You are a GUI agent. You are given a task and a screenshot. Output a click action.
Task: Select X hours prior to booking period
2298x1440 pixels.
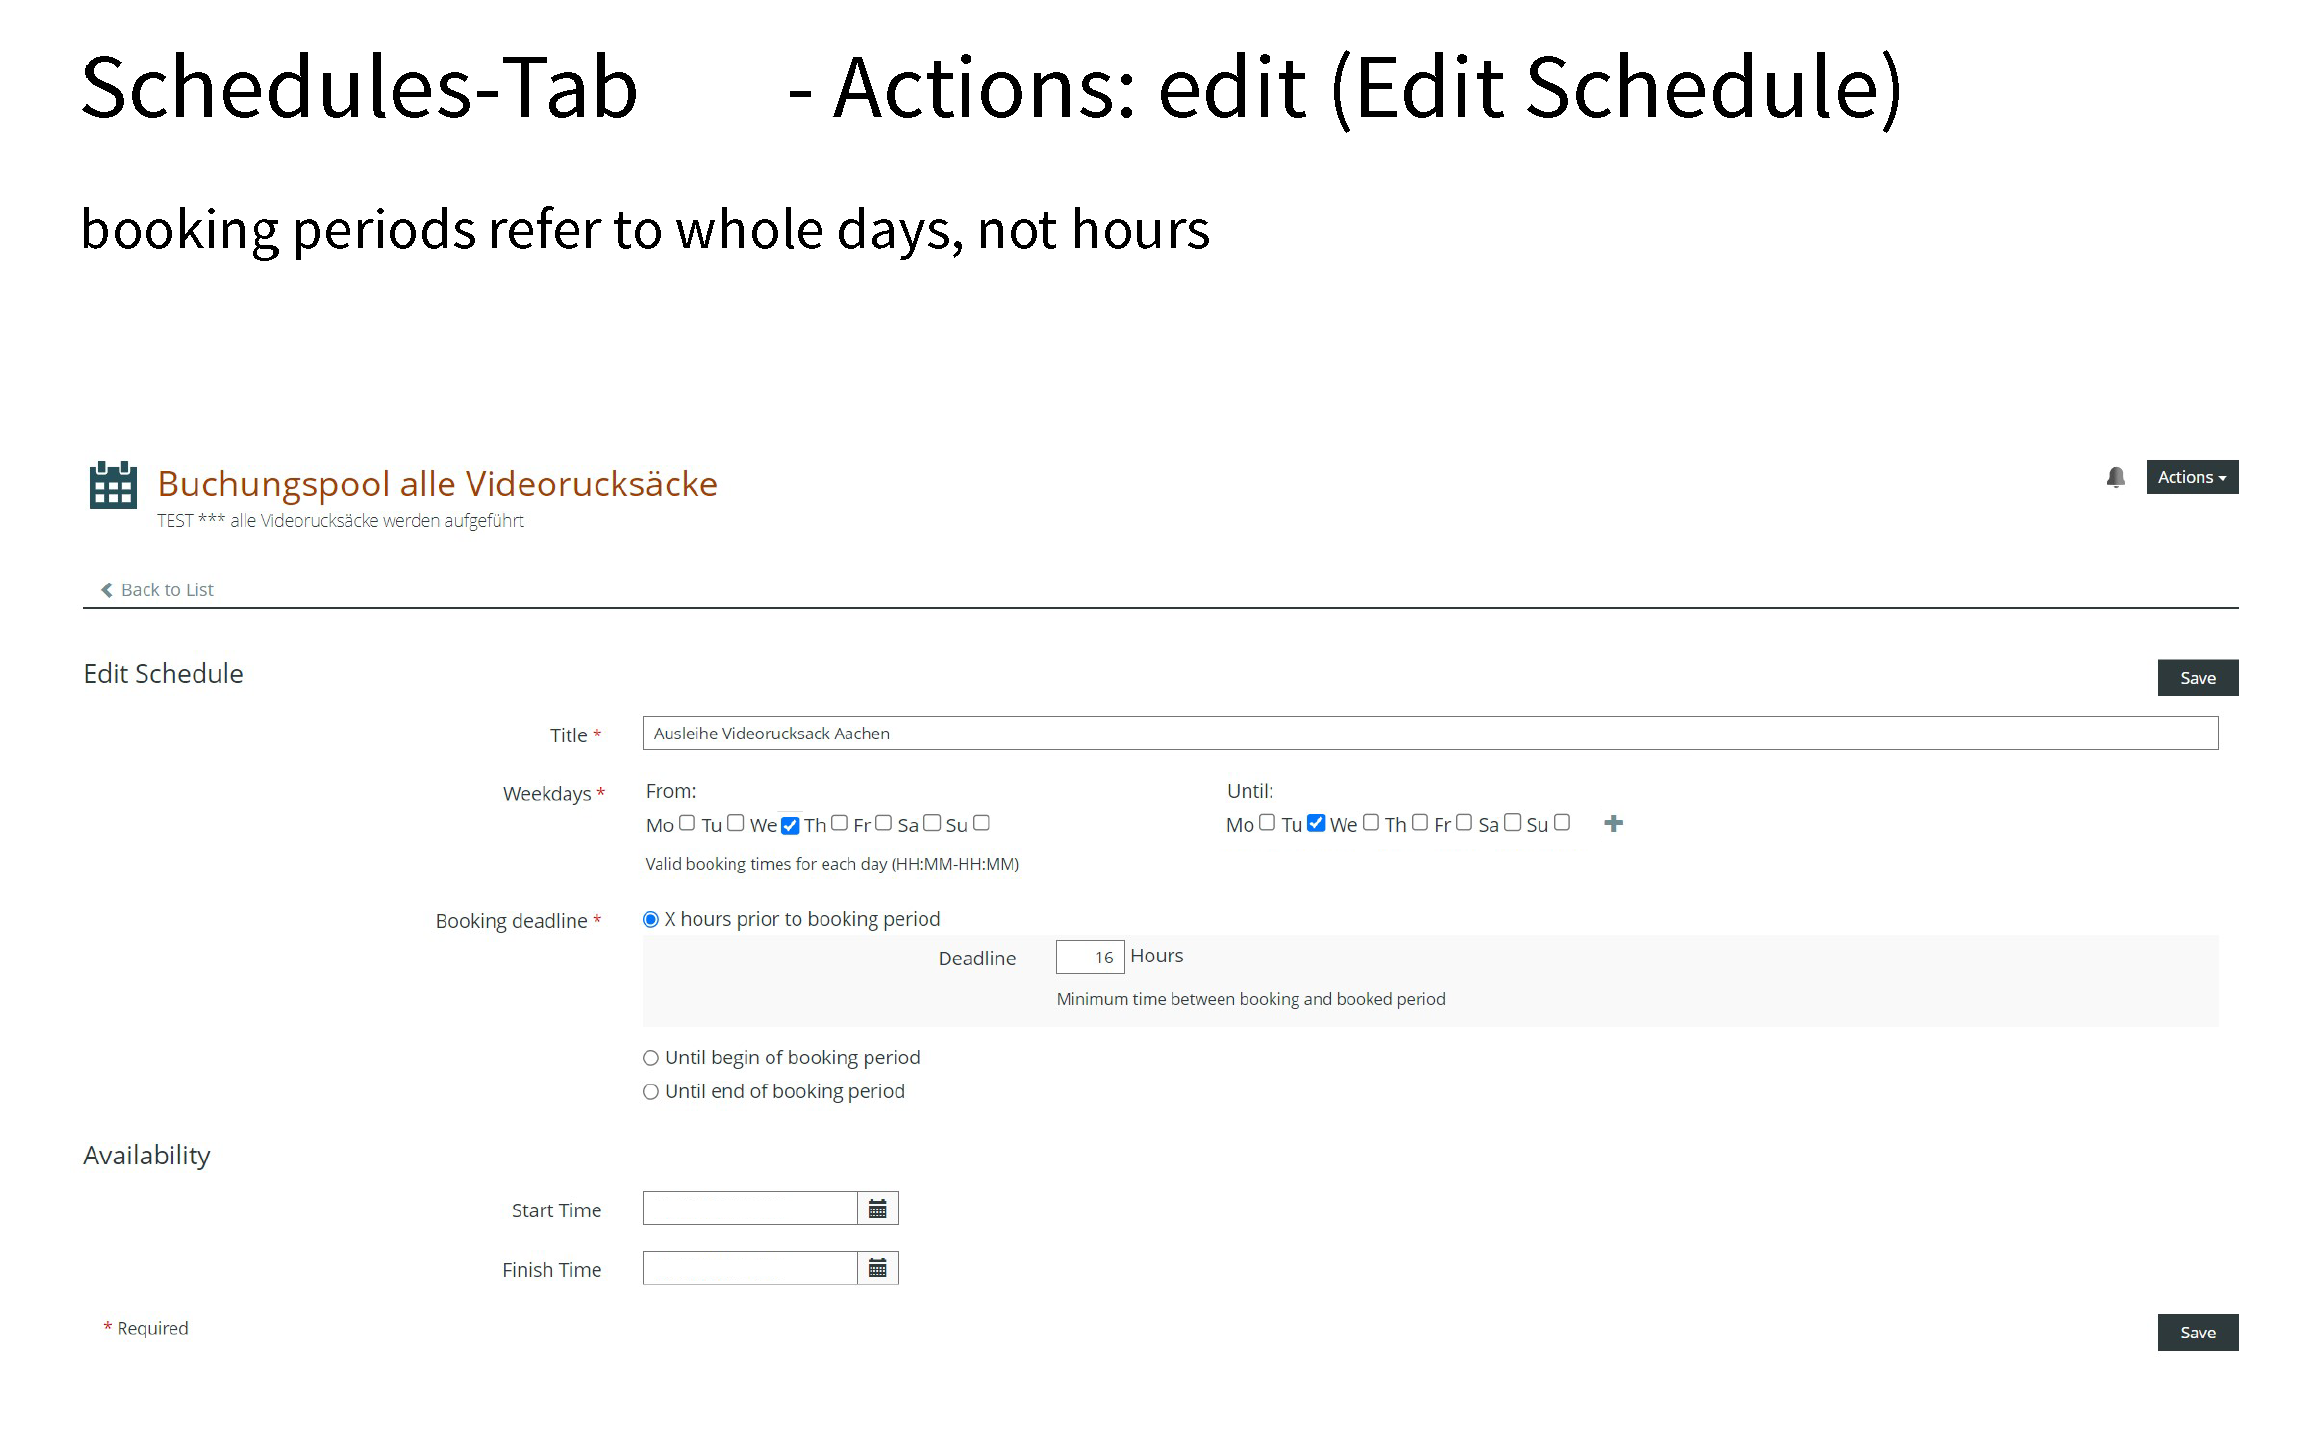[651, 920]
